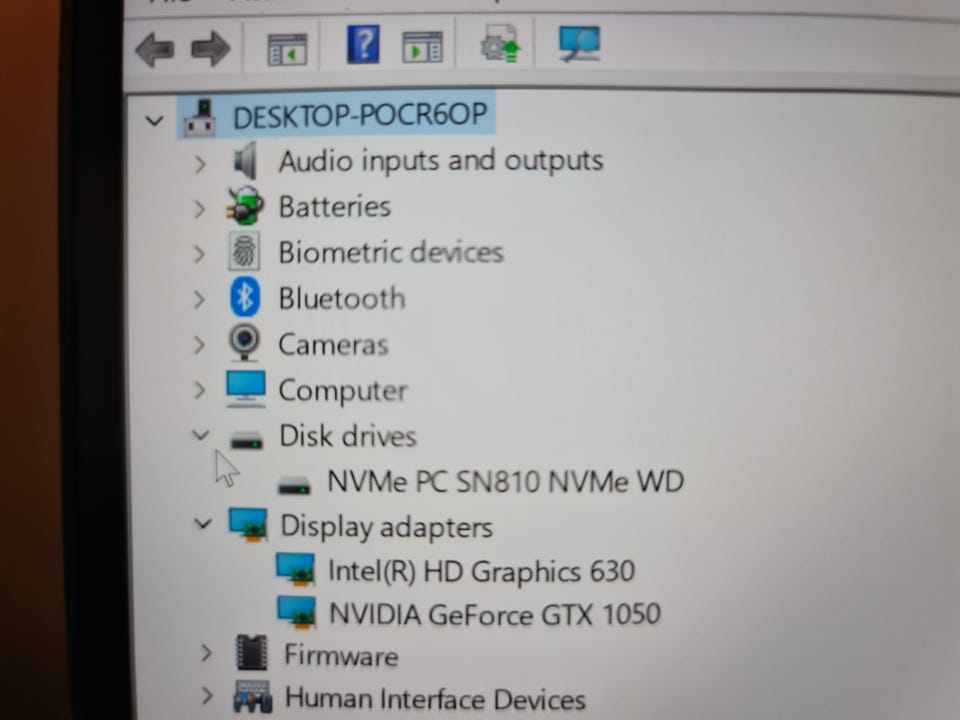Screen dimensions: 960x720
Task: Click the Update device driver toolbar icon
Action: pyautogui.click(x=500, y=43)
